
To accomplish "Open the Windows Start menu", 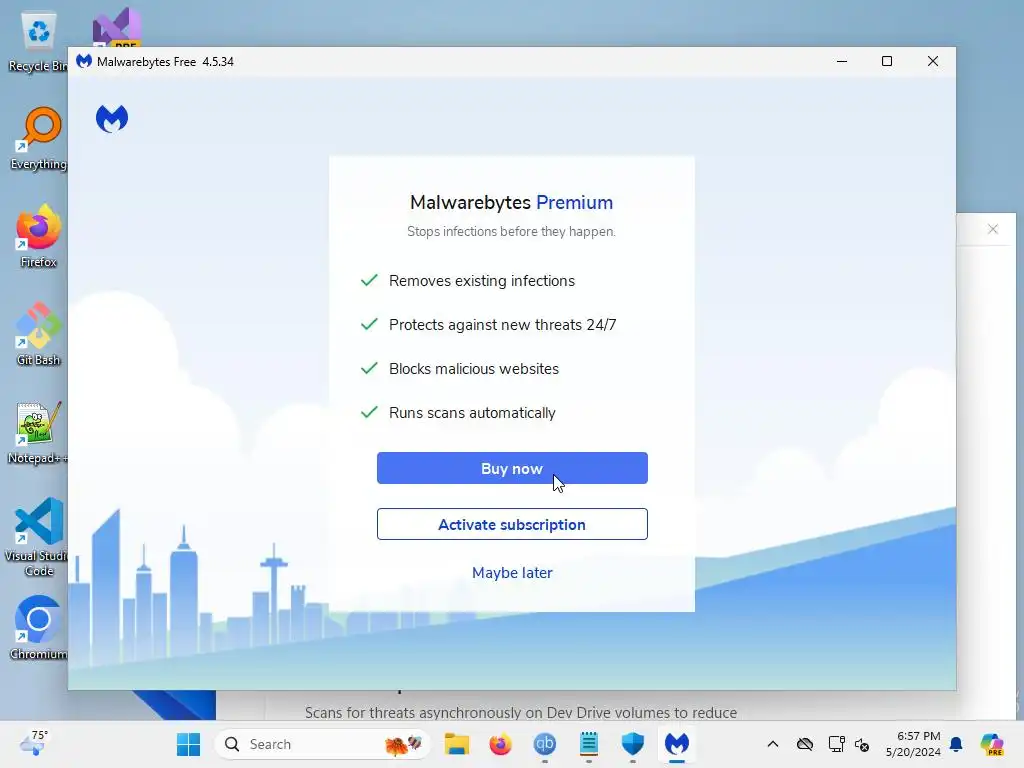I will [x=189, y=744].
